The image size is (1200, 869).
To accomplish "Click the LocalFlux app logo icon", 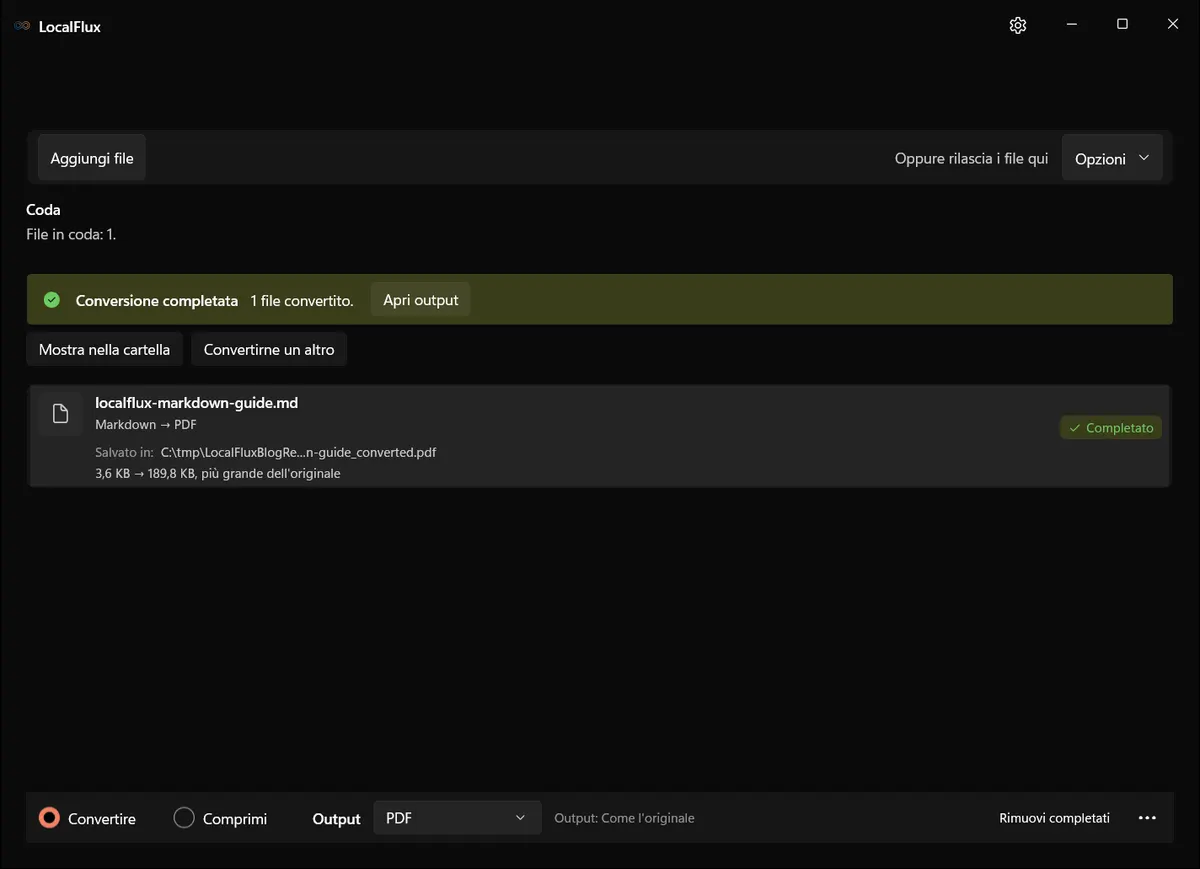I will [22, 27].
